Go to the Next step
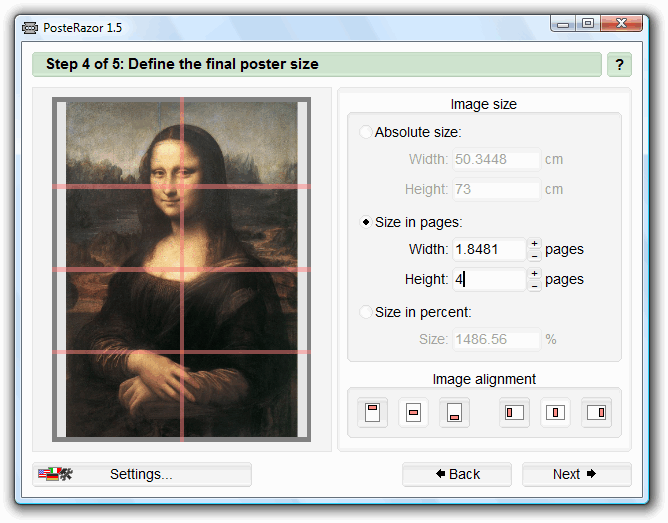 point(575,474)
